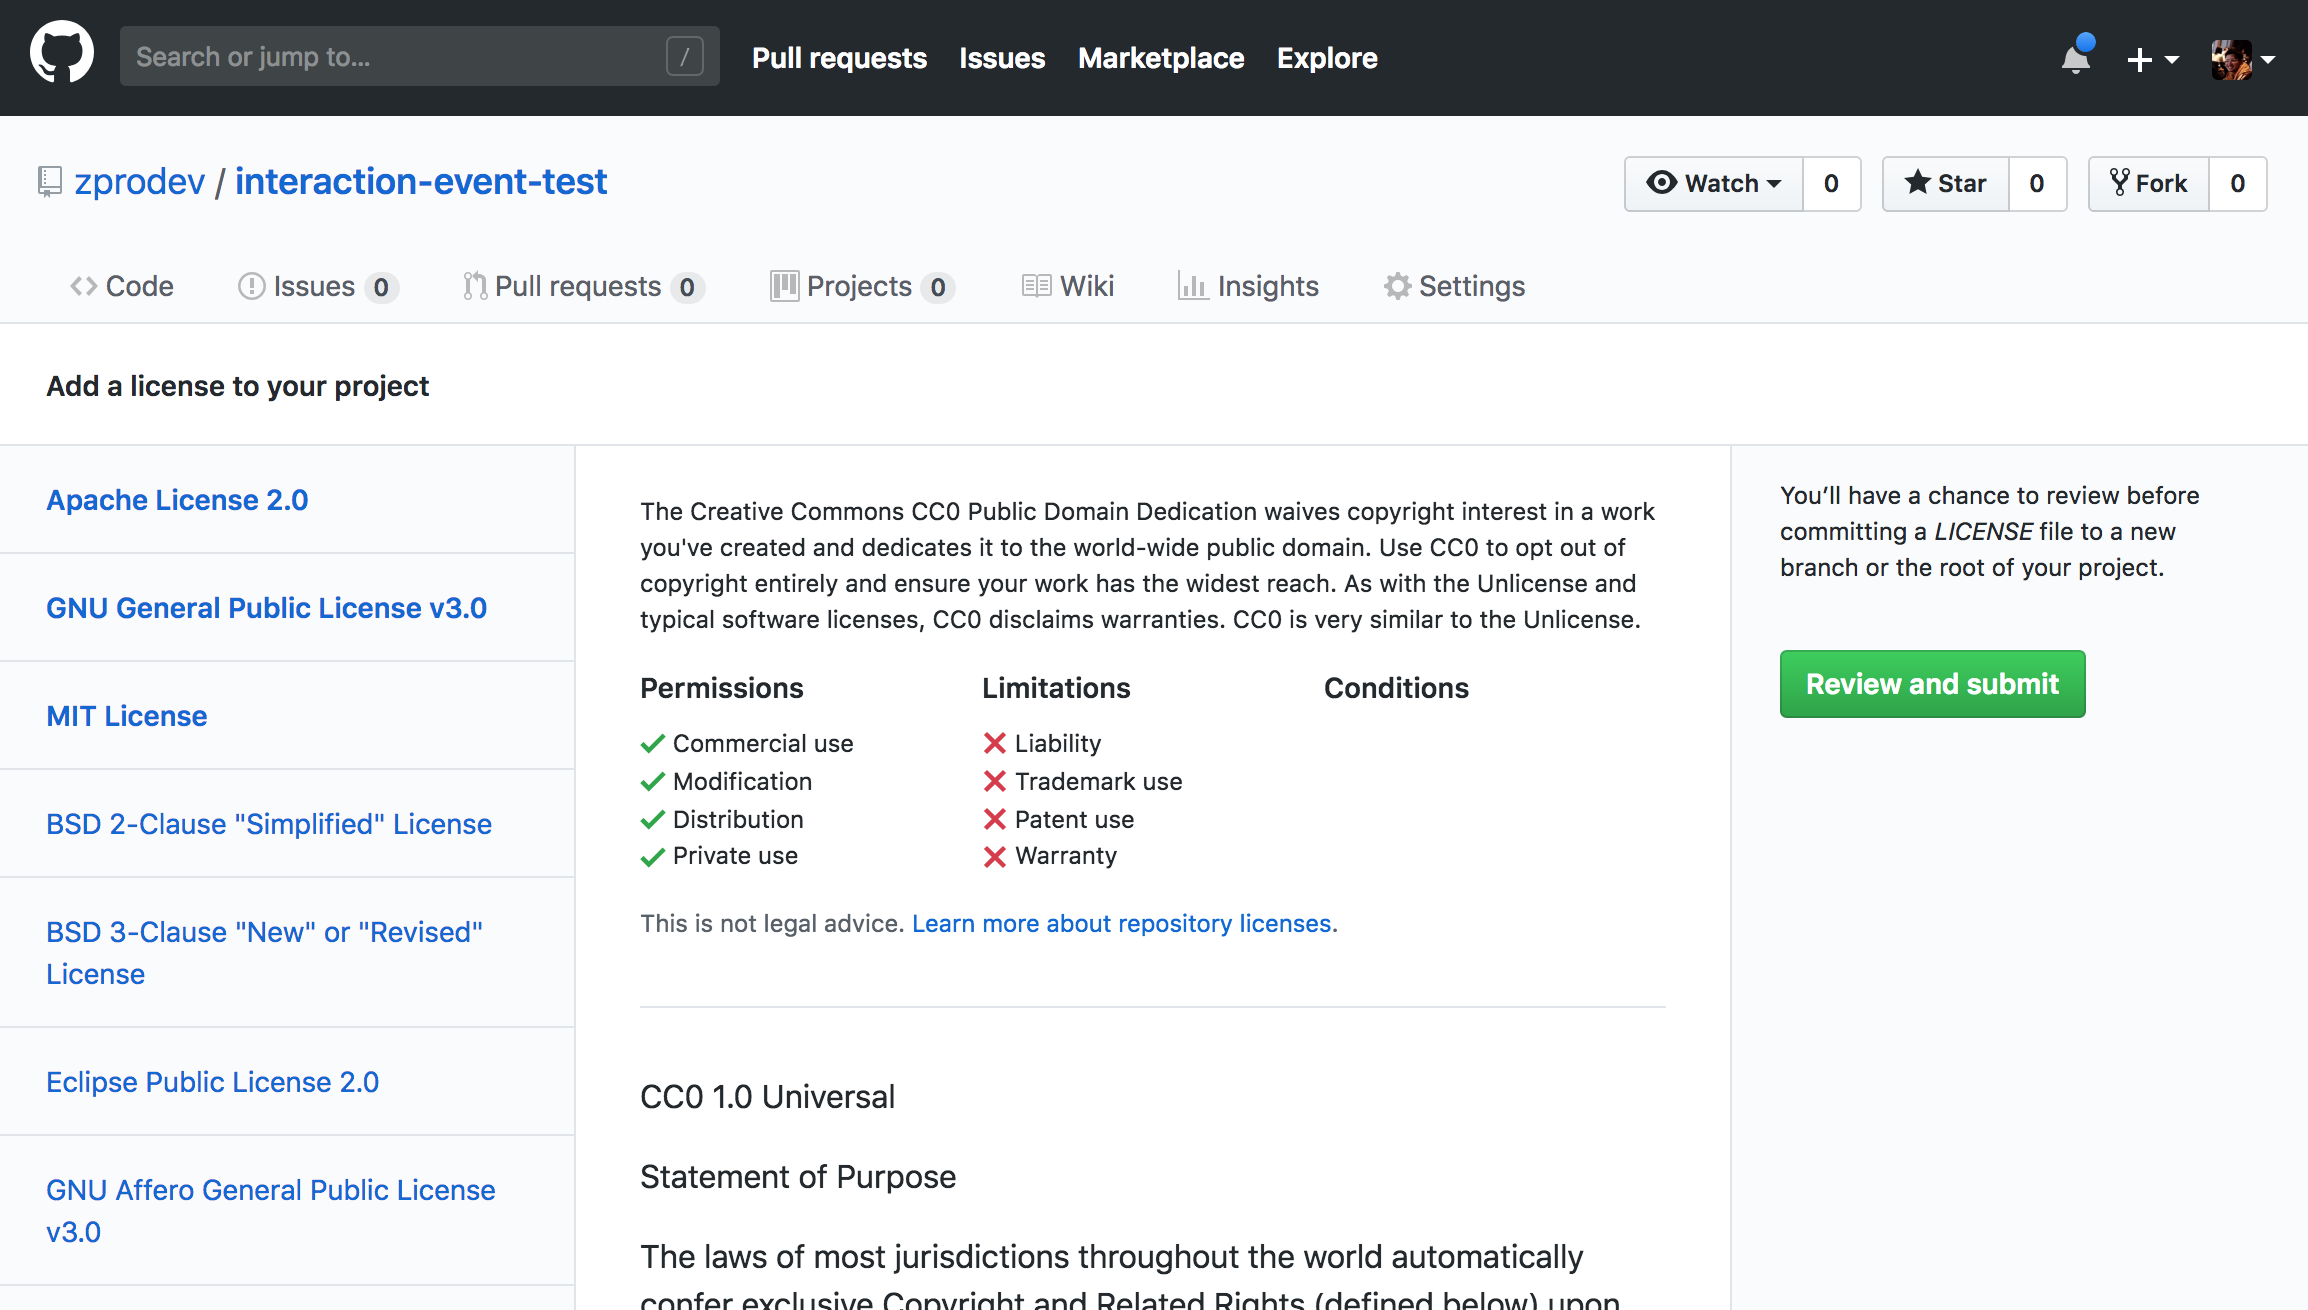Open the zprodev owner link

click(x=139, y=182)
